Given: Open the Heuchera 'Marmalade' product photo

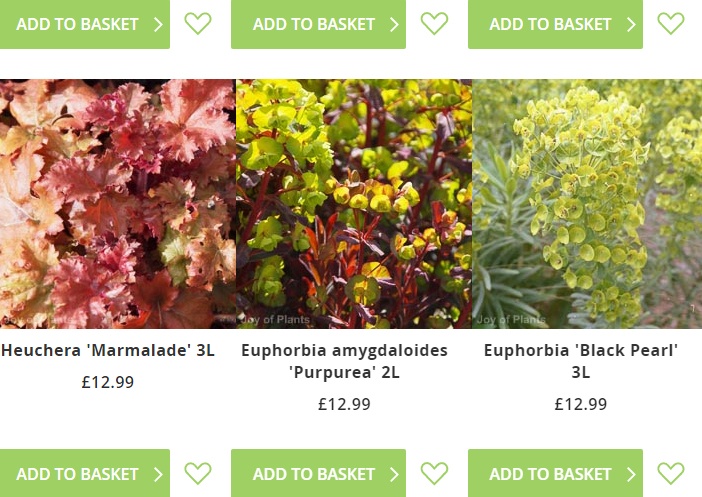Looking at the screenshot, I should (x=118, y=204).
